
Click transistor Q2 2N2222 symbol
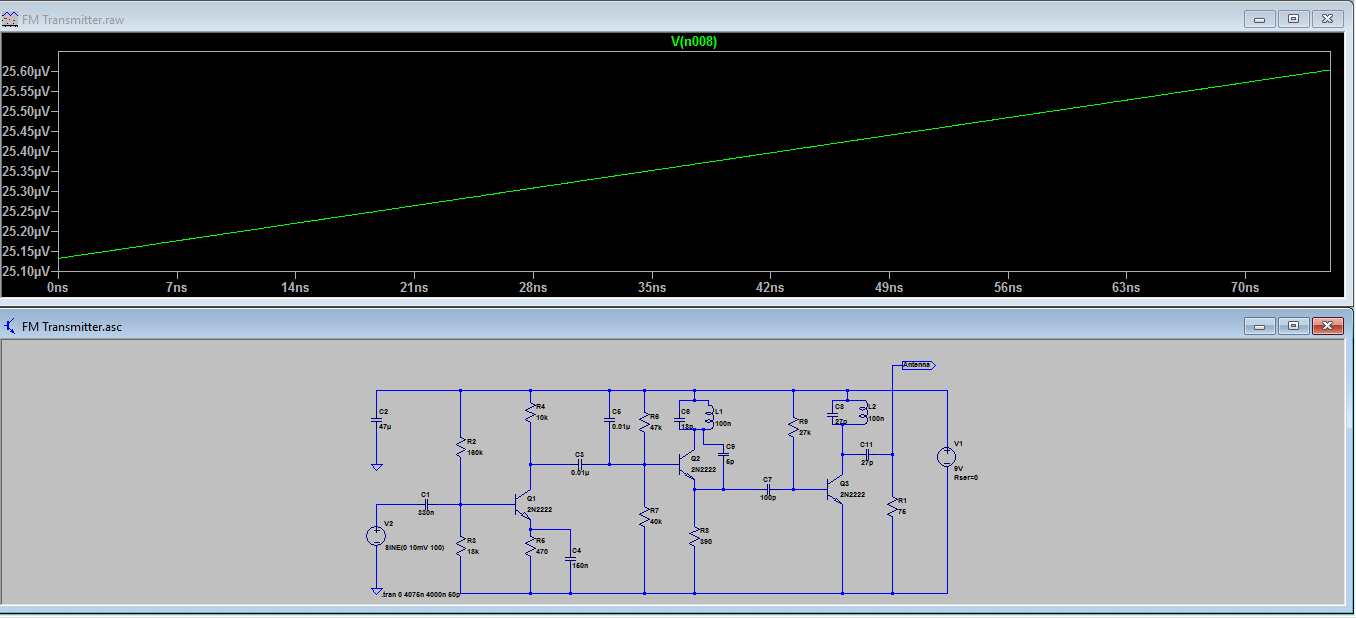tap(687, 464)
